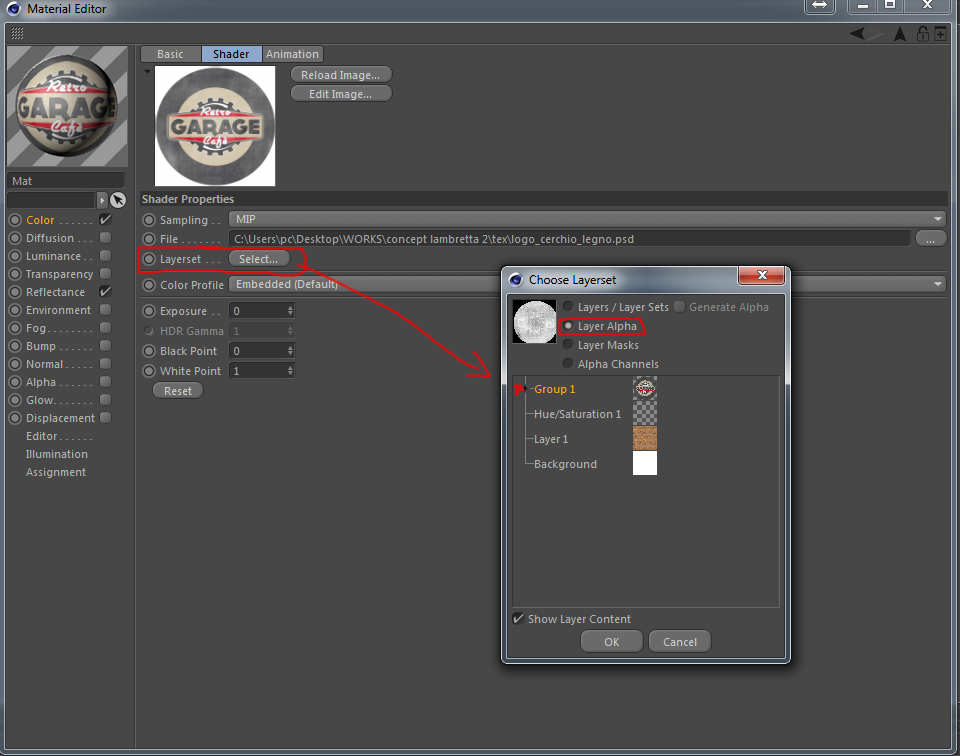
Task: Click the up arrow navigation icon
Action: tap(899, 34)
